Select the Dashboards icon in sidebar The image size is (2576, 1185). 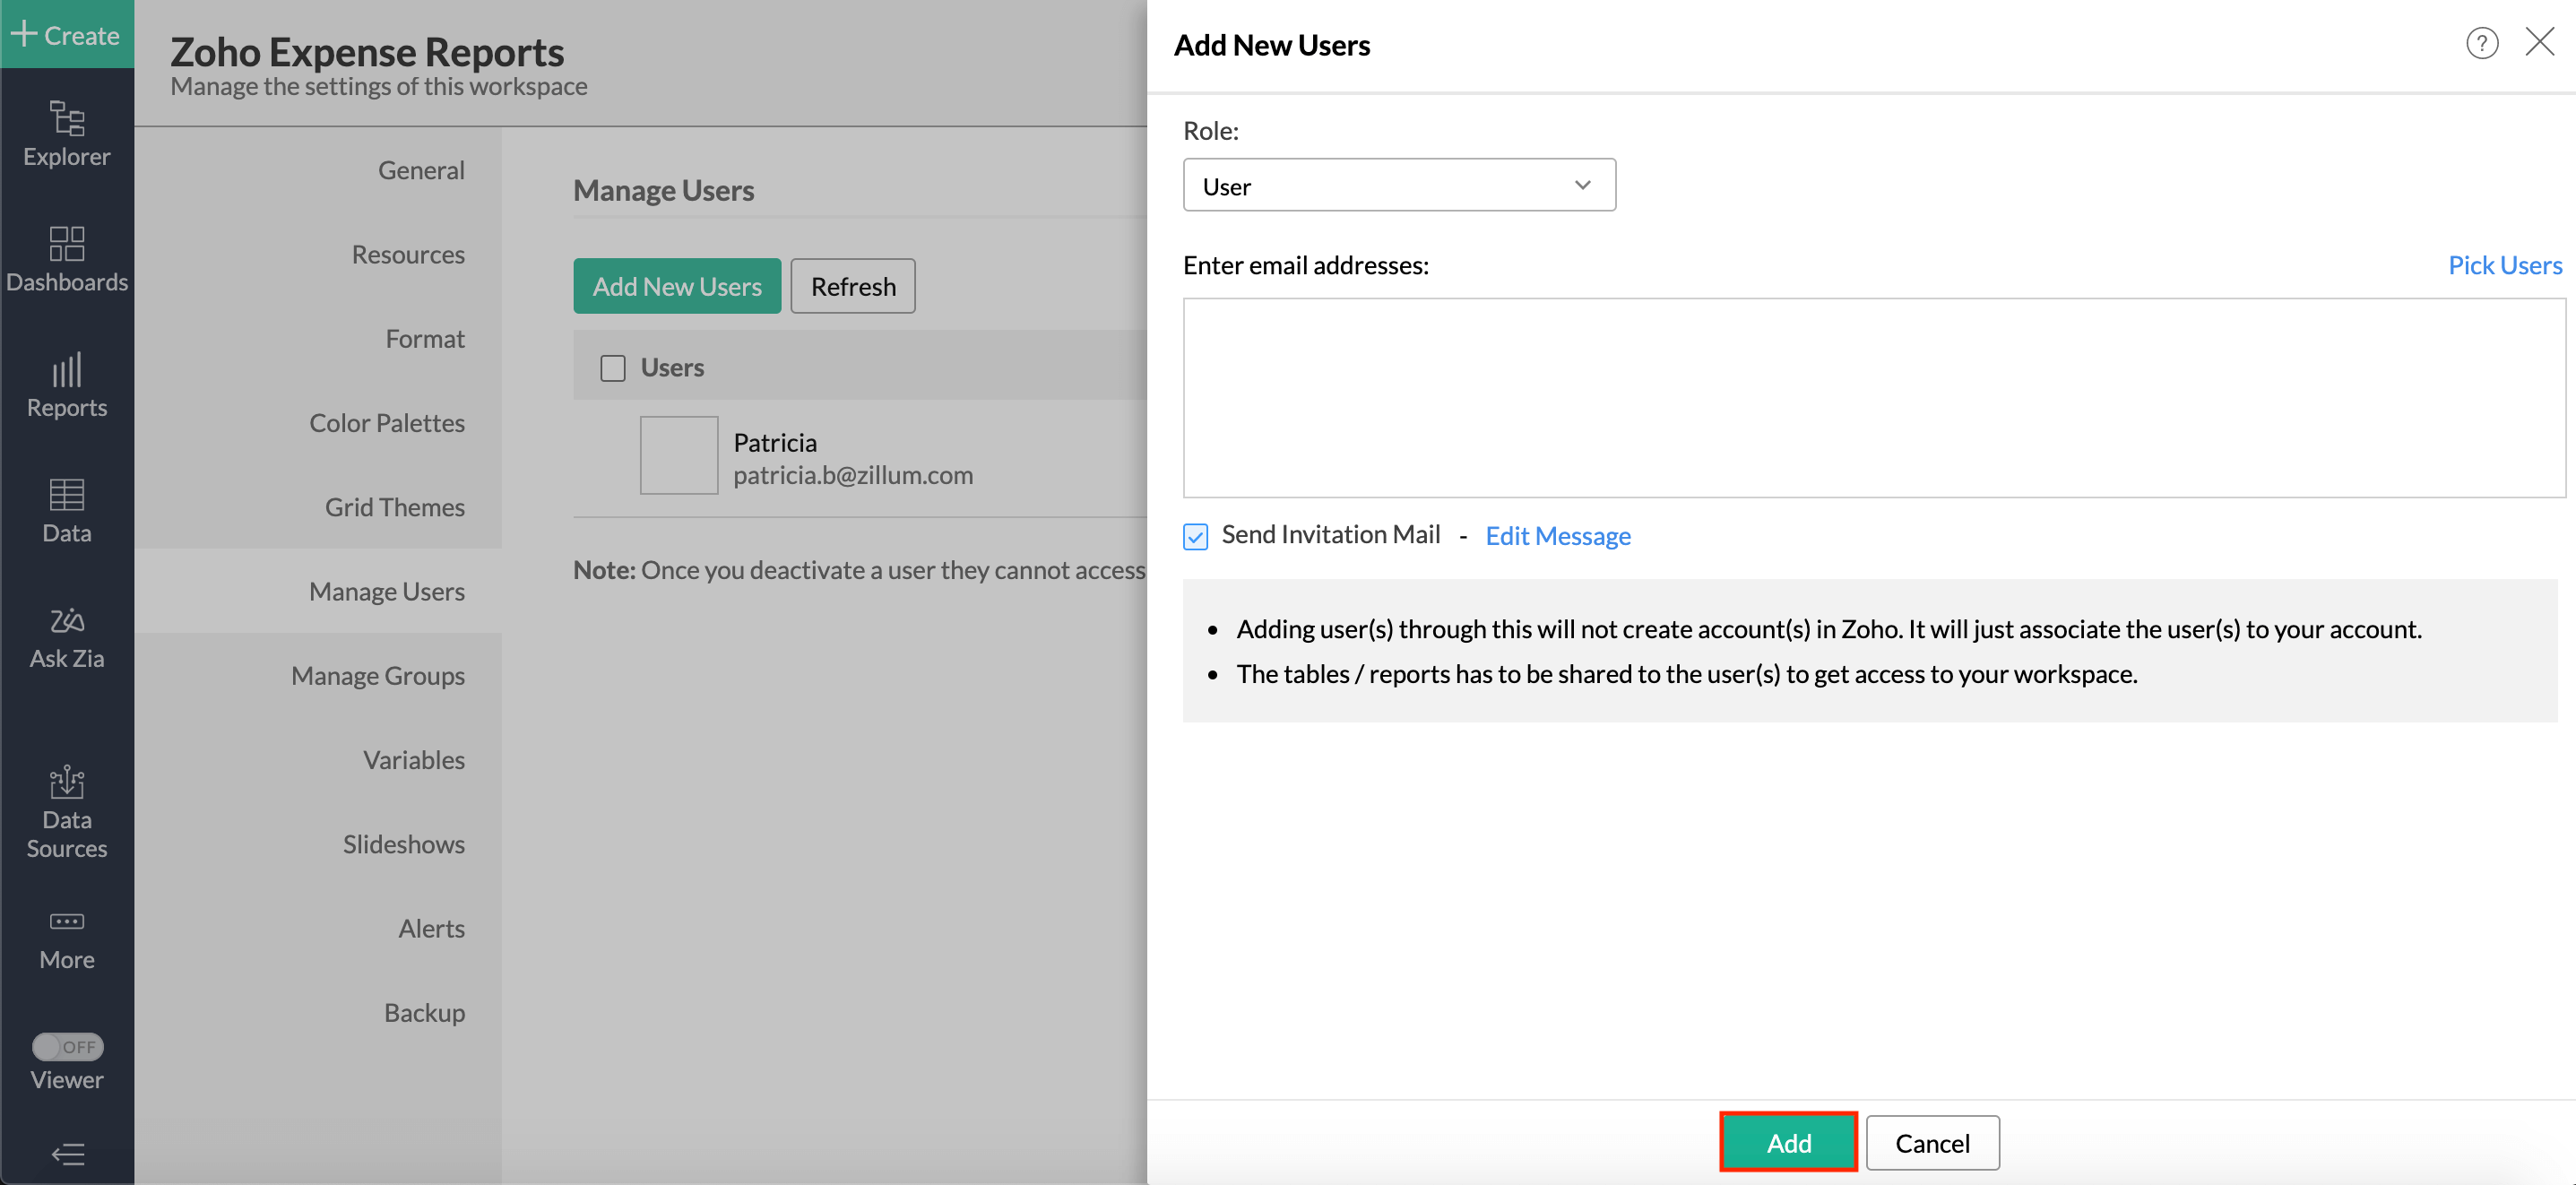[66, 258]
